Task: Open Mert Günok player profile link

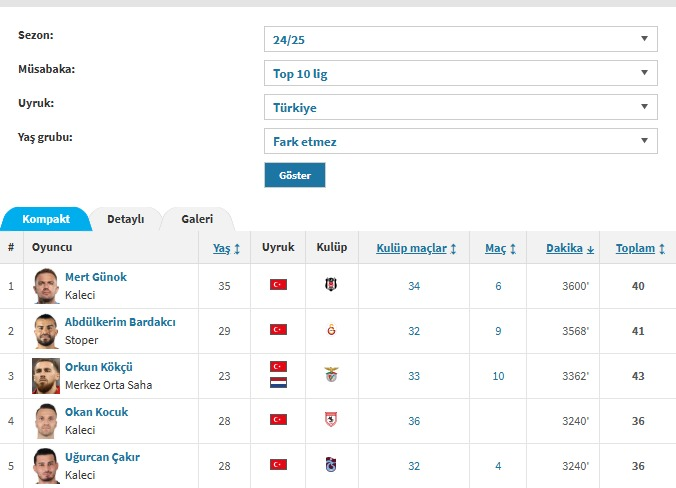Action: (x=96, y=277)
